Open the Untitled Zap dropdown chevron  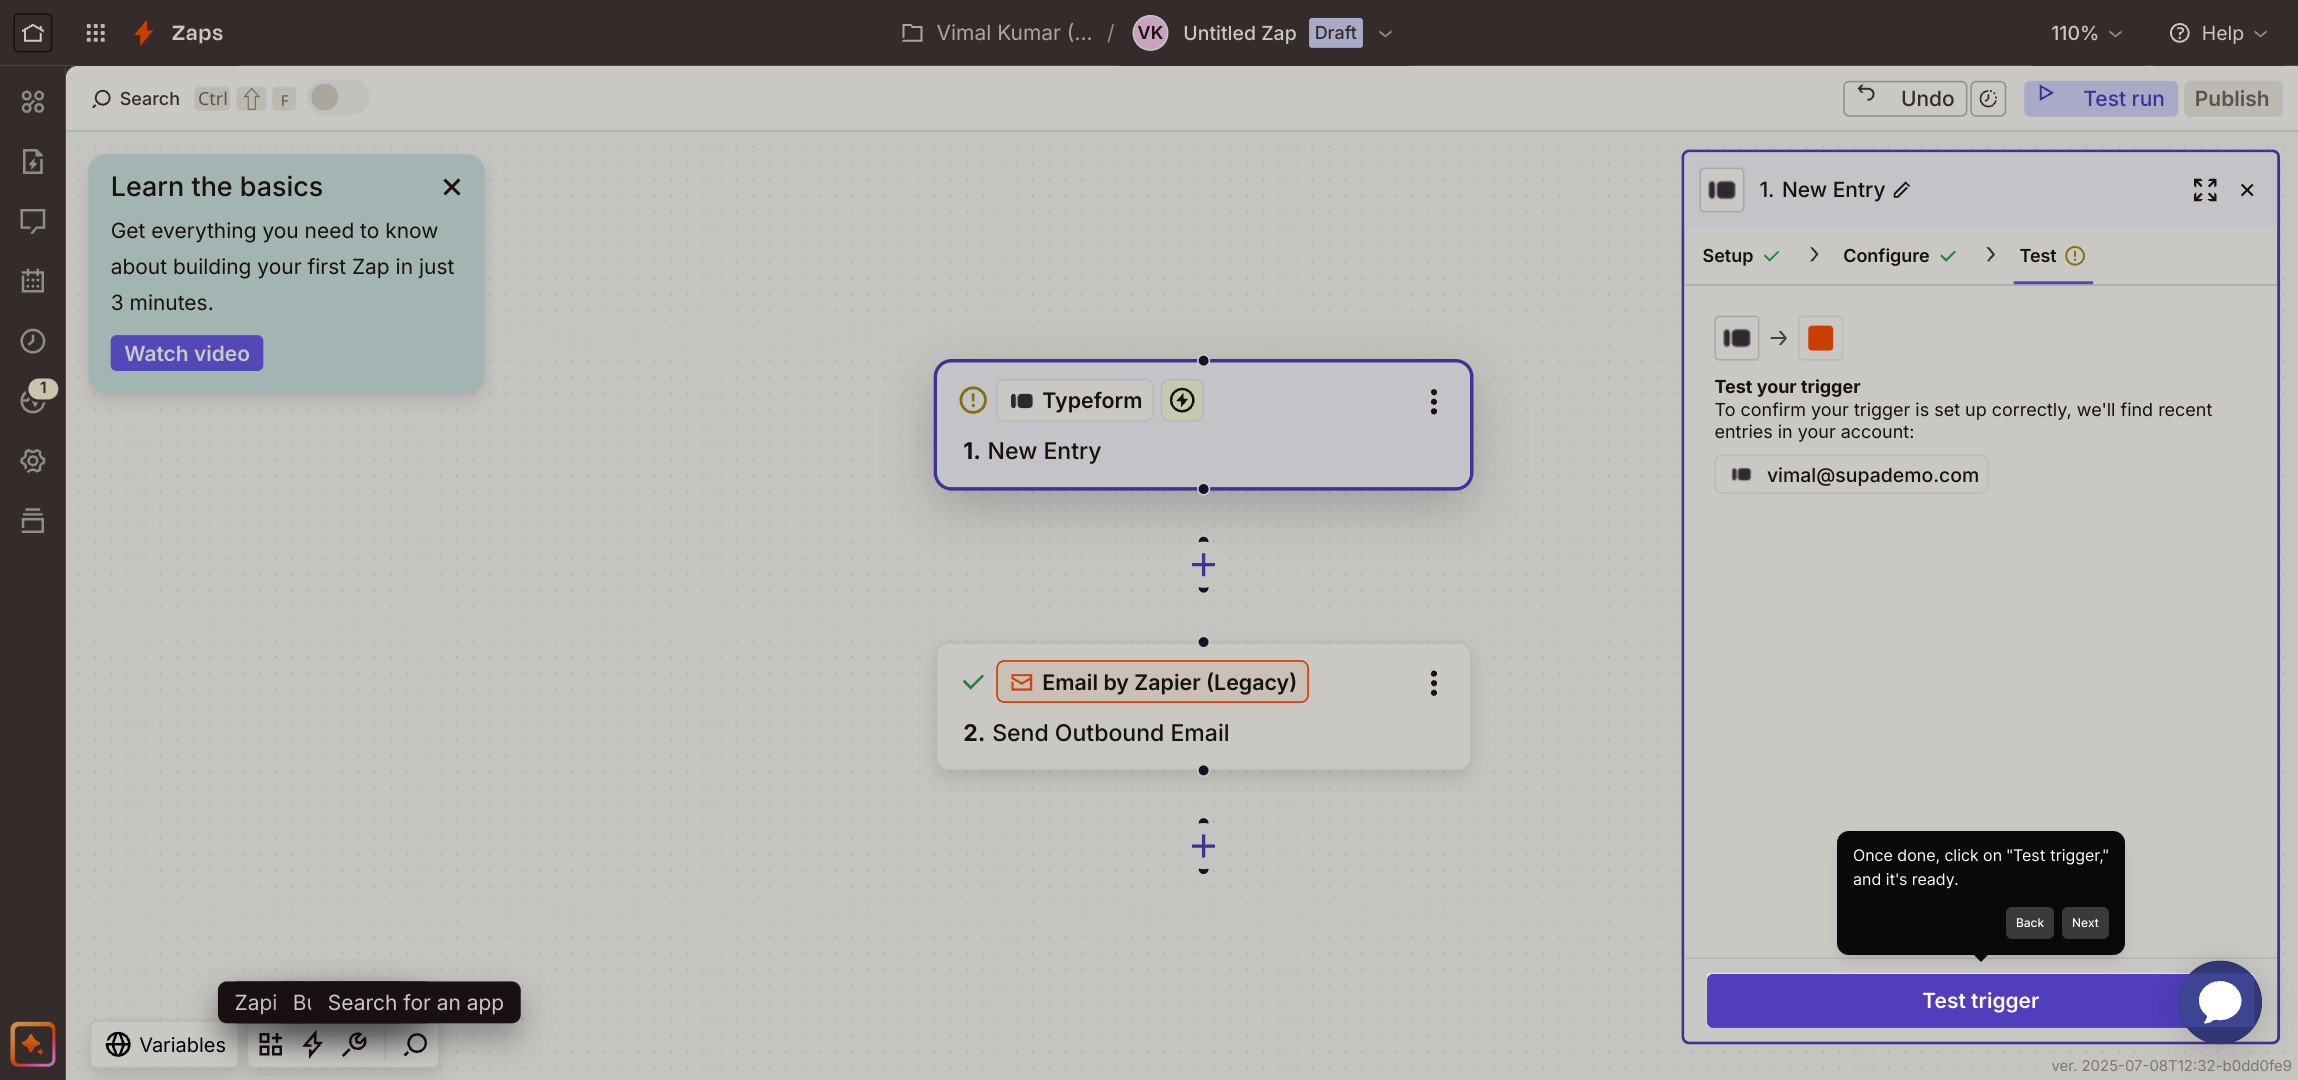(1385, 34)
